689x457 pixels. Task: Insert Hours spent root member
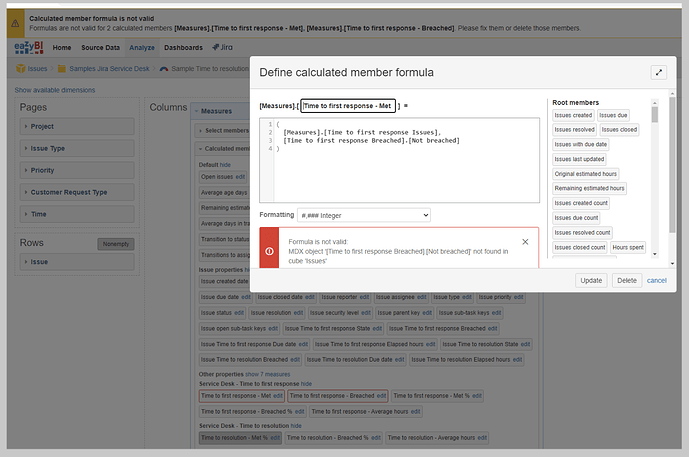click(628, 247)
